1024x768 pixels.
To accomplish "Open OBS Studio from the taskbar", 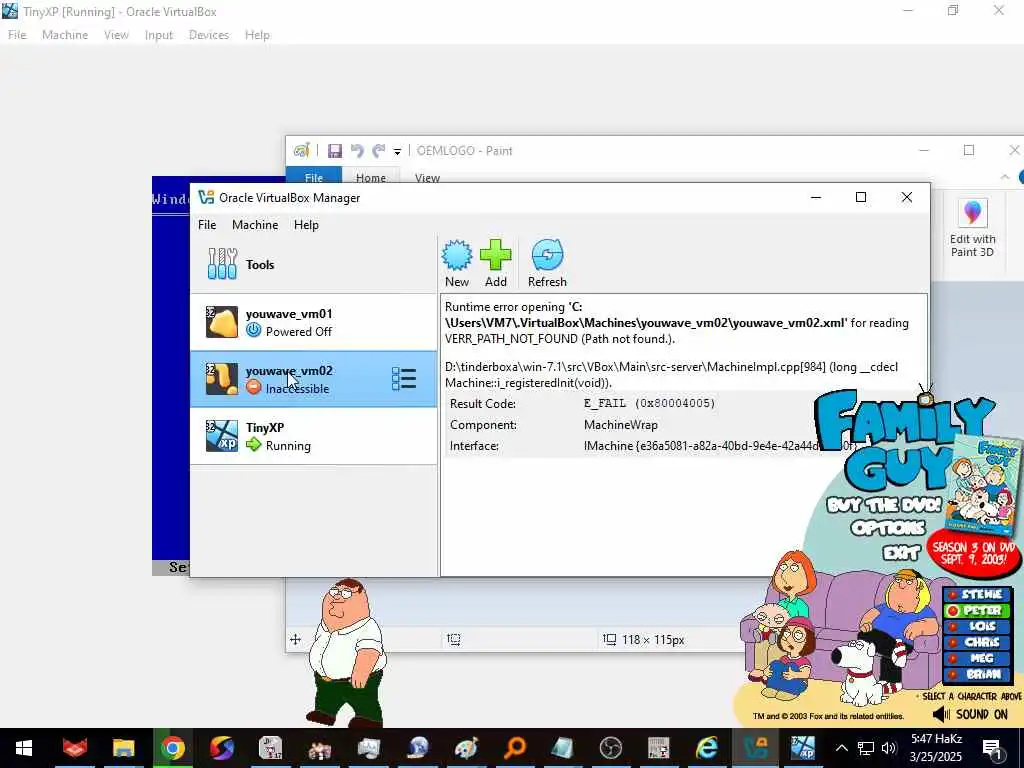I will 611,748.
